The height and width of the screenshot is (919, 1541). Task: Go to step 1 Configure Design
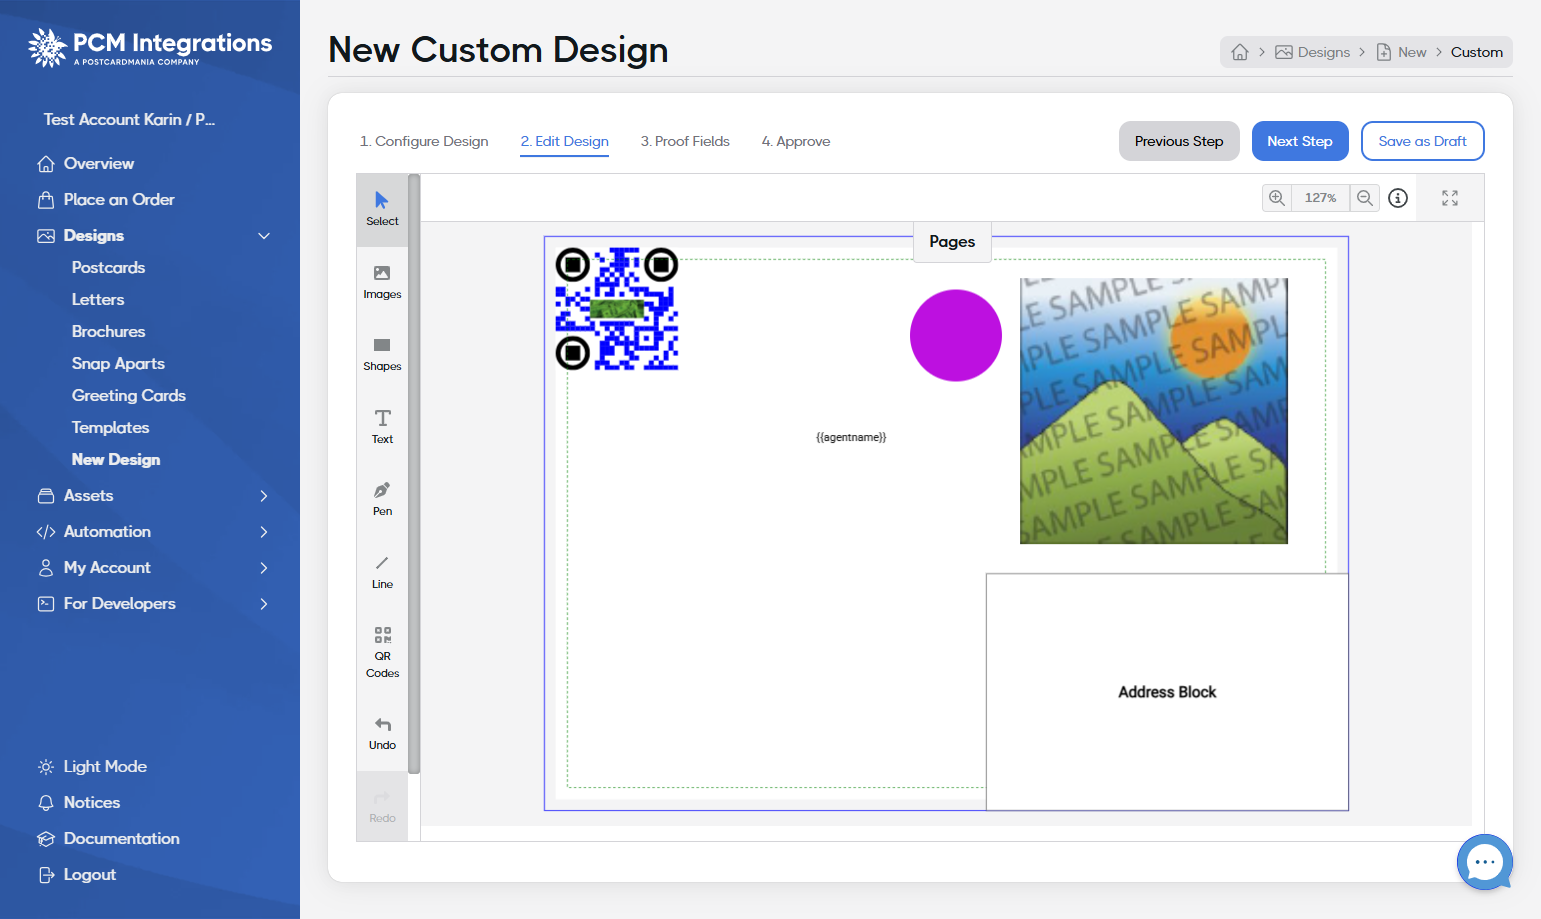click(424, 142)
